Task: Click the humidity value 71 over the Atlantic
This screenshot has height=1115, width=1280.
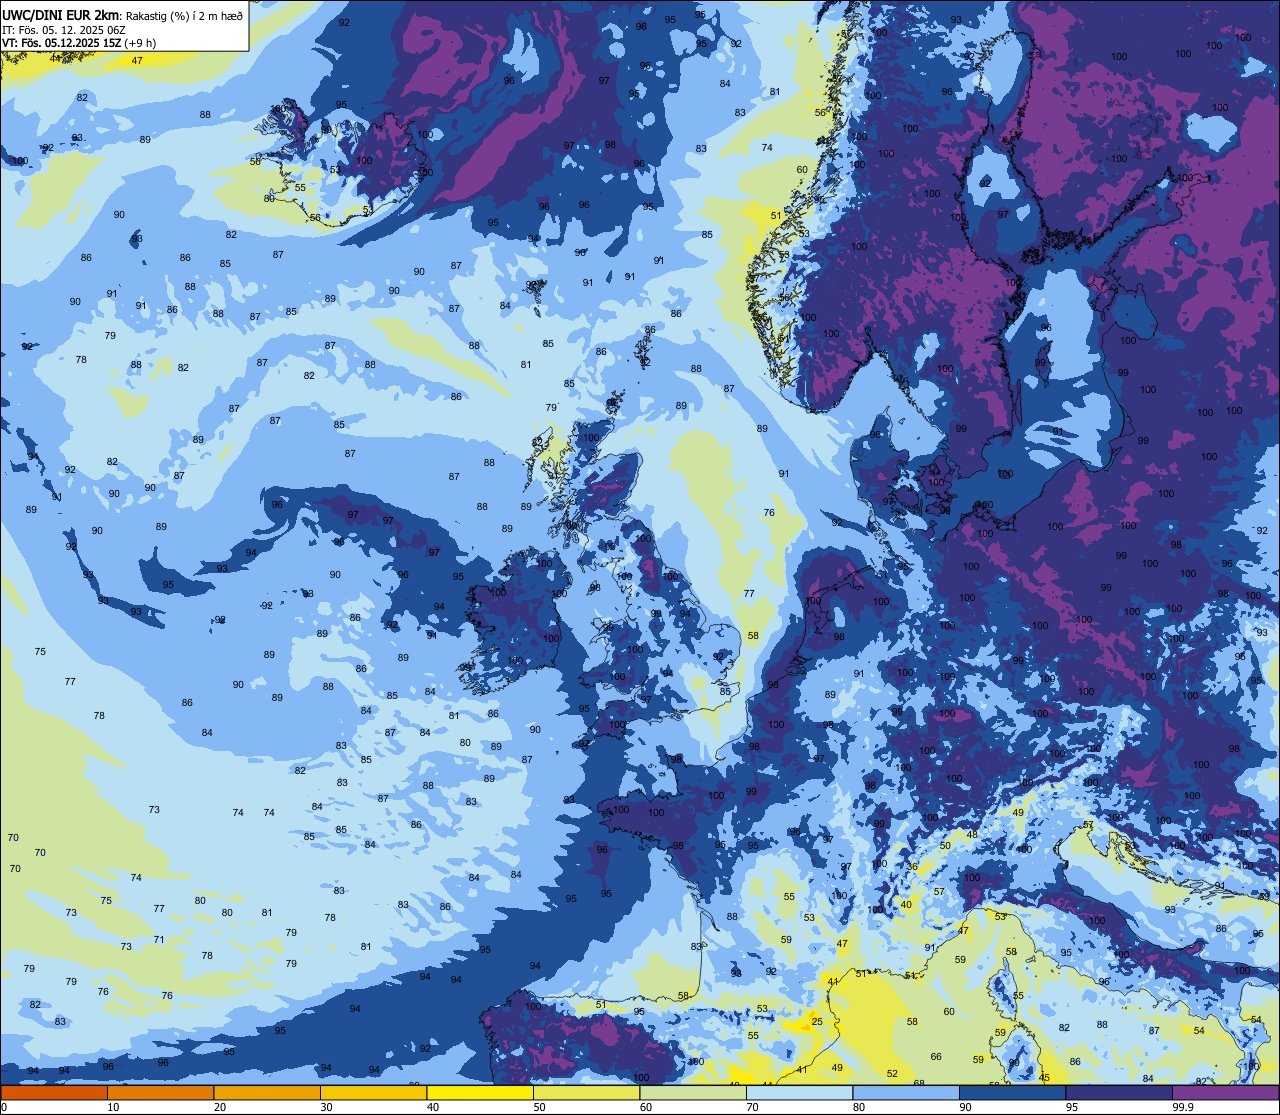Action: pos(159,939)
